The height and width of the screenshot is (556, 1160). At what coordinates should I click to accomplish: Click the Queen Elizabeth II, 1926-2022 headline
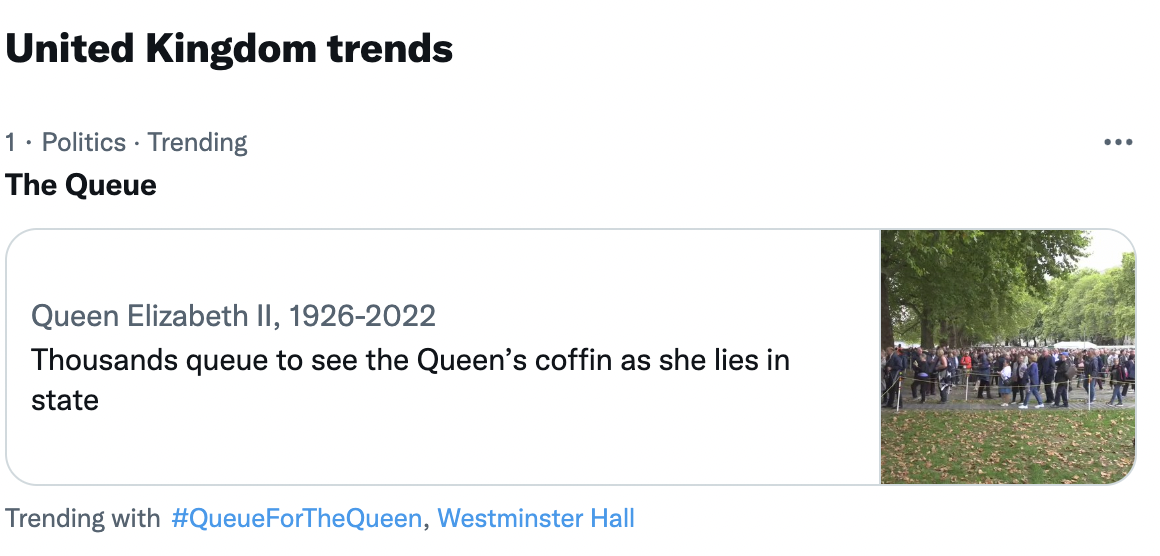point(233,316)
